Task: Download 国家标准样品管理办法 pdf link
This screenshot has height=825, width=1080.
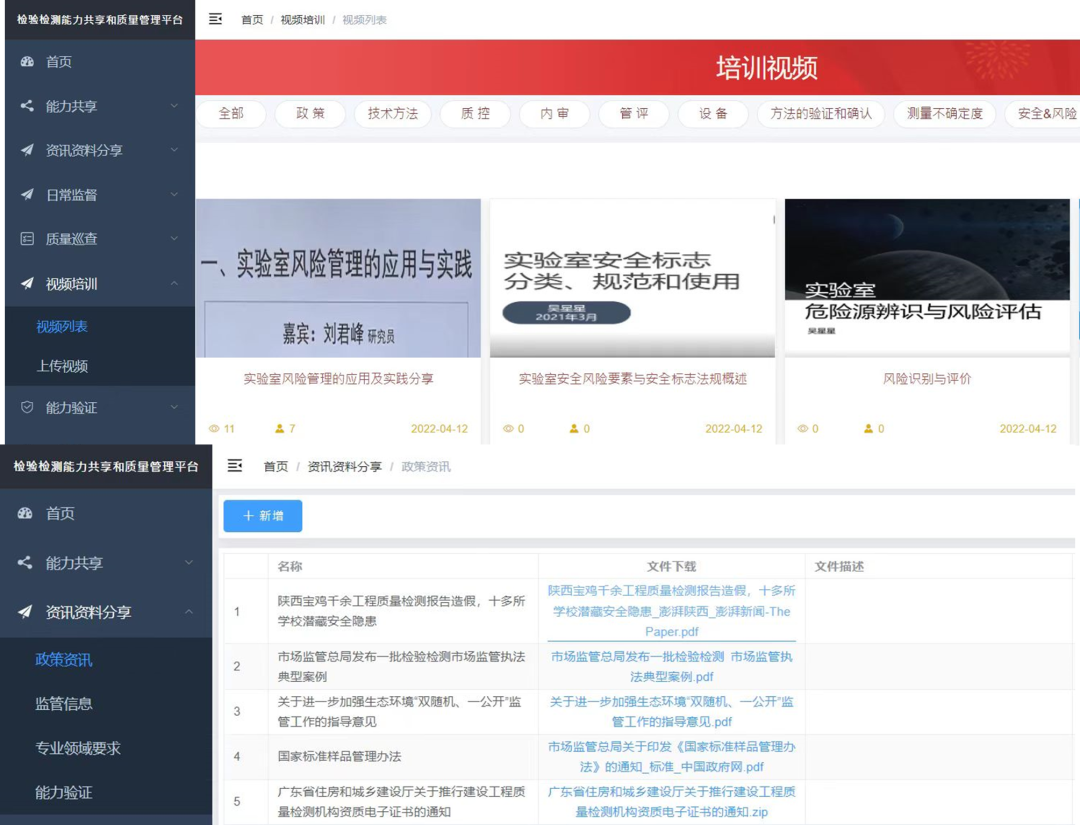Action: click(672, 756)
